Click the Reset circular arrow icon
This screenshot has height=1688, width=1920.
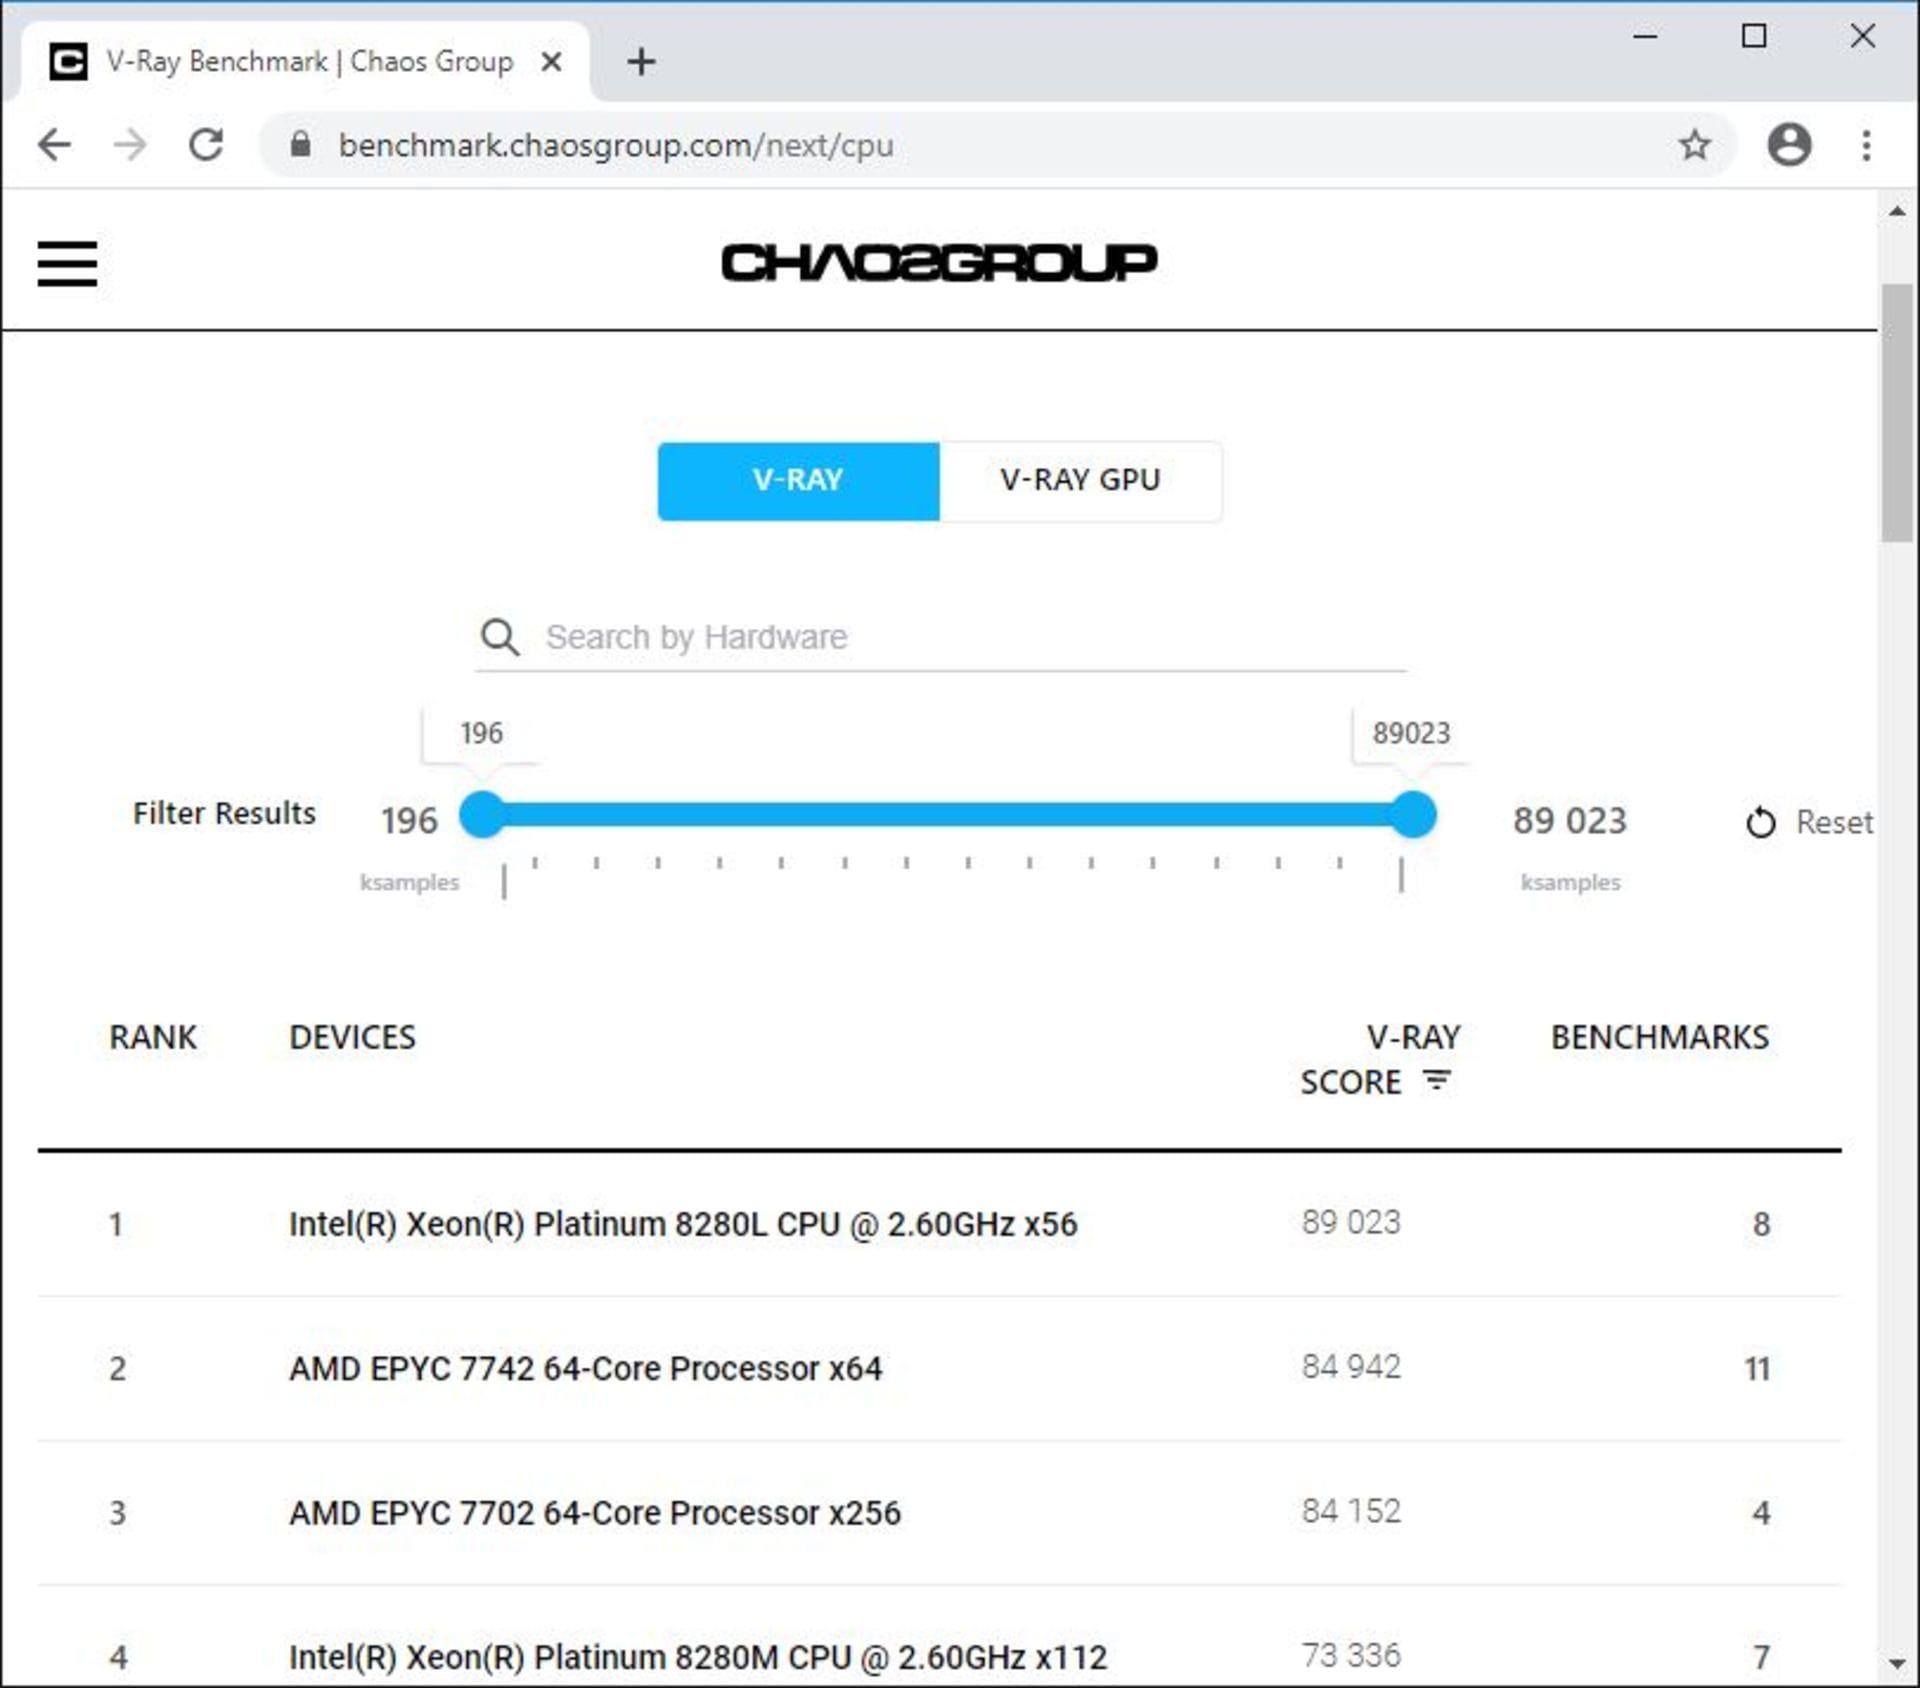click(x=1760, y=822)
